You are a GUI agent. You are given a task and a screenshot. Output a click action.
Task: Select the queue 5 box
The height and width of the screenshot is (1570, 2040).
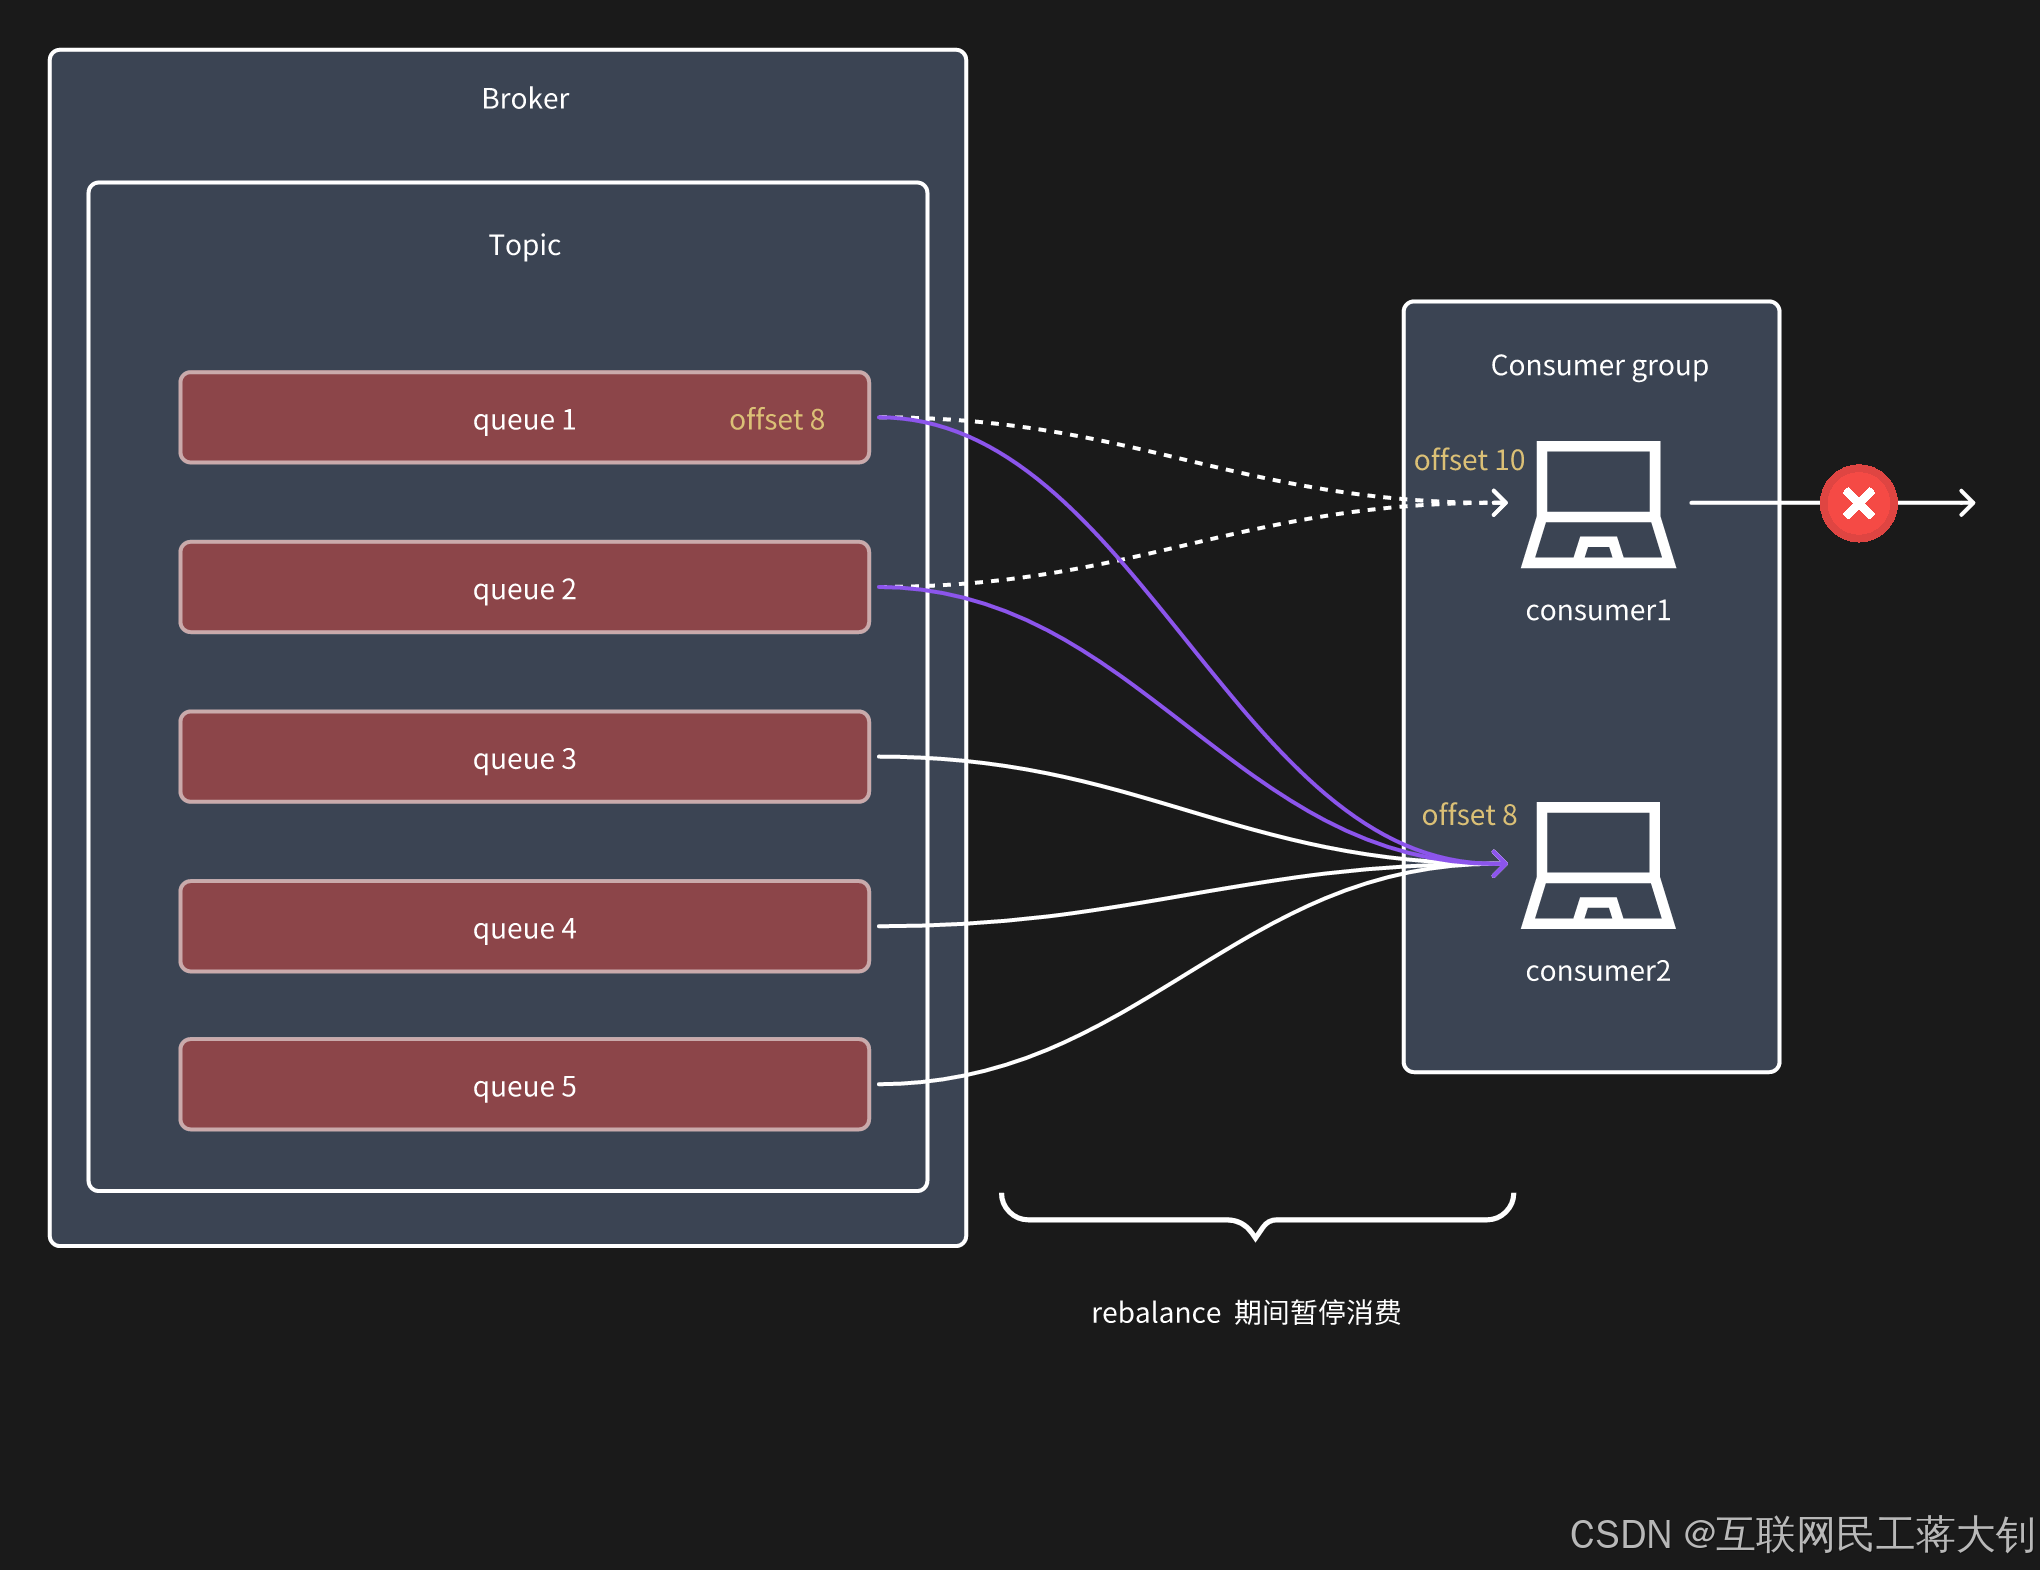[x=524, y=1085]
